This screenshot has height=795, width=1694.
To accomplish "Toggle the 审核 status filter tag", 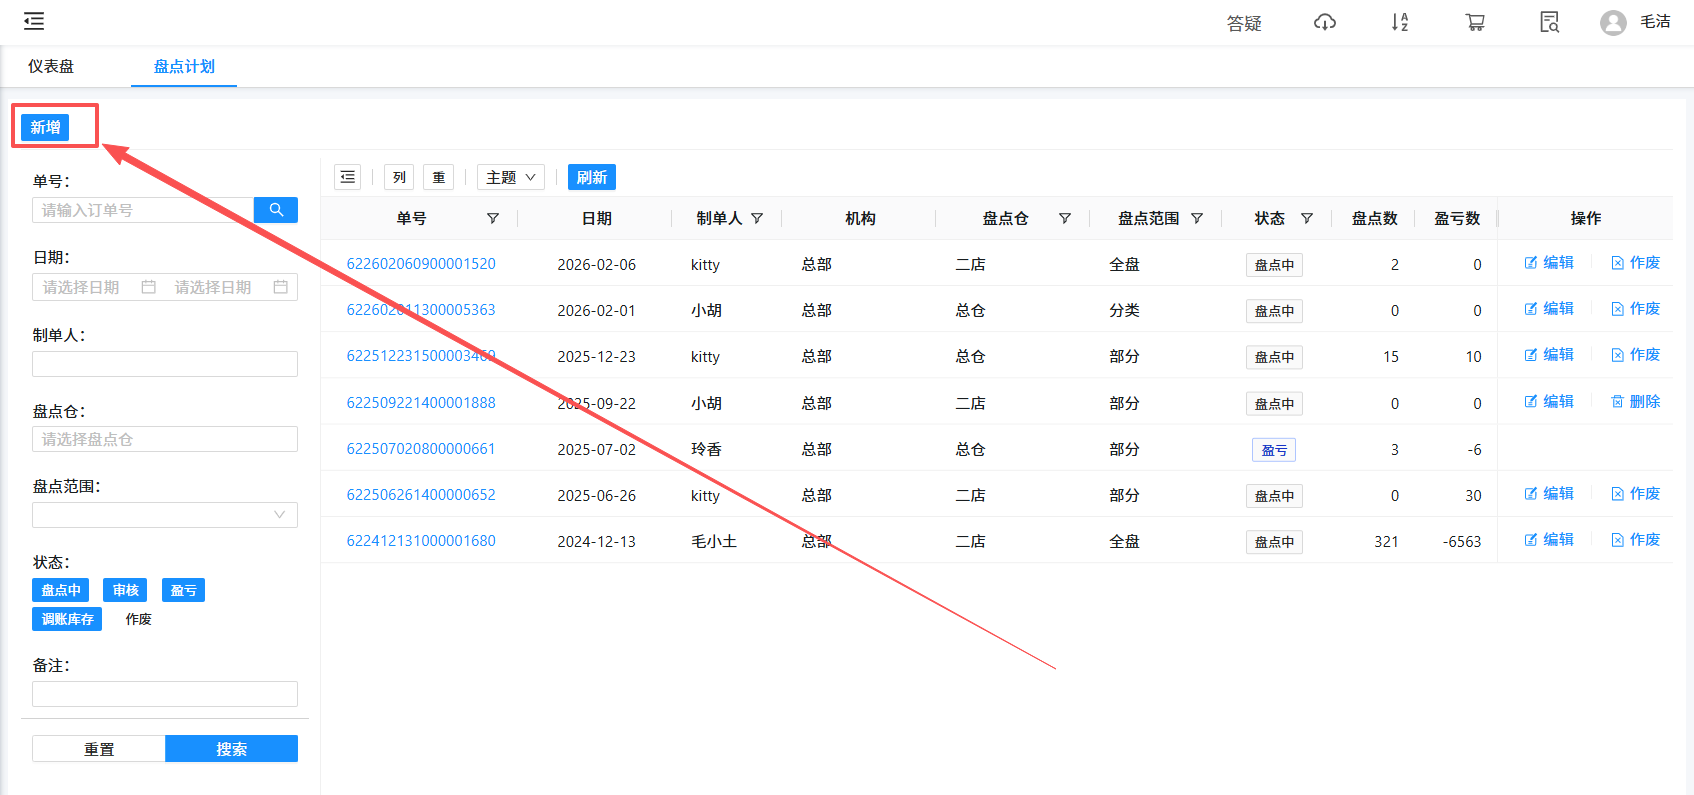I will [x=125, y=590].
